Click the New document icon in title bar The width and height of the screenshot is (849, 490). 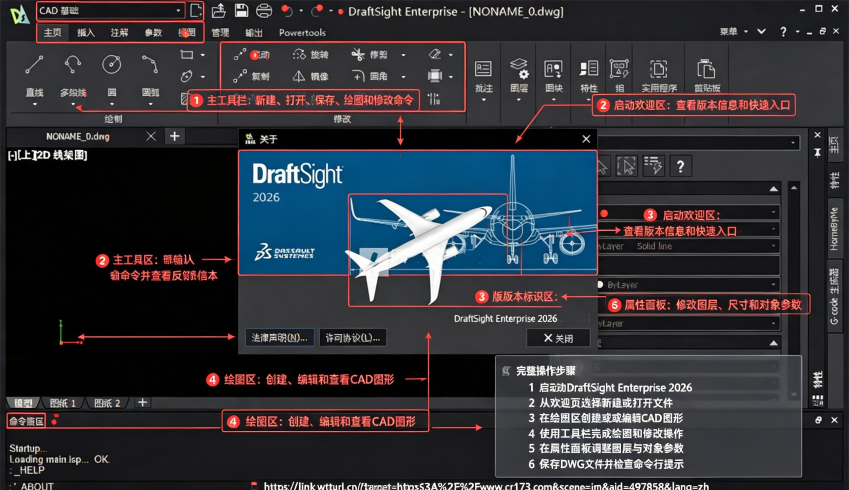pyautogui.click(x=196, y=10)
